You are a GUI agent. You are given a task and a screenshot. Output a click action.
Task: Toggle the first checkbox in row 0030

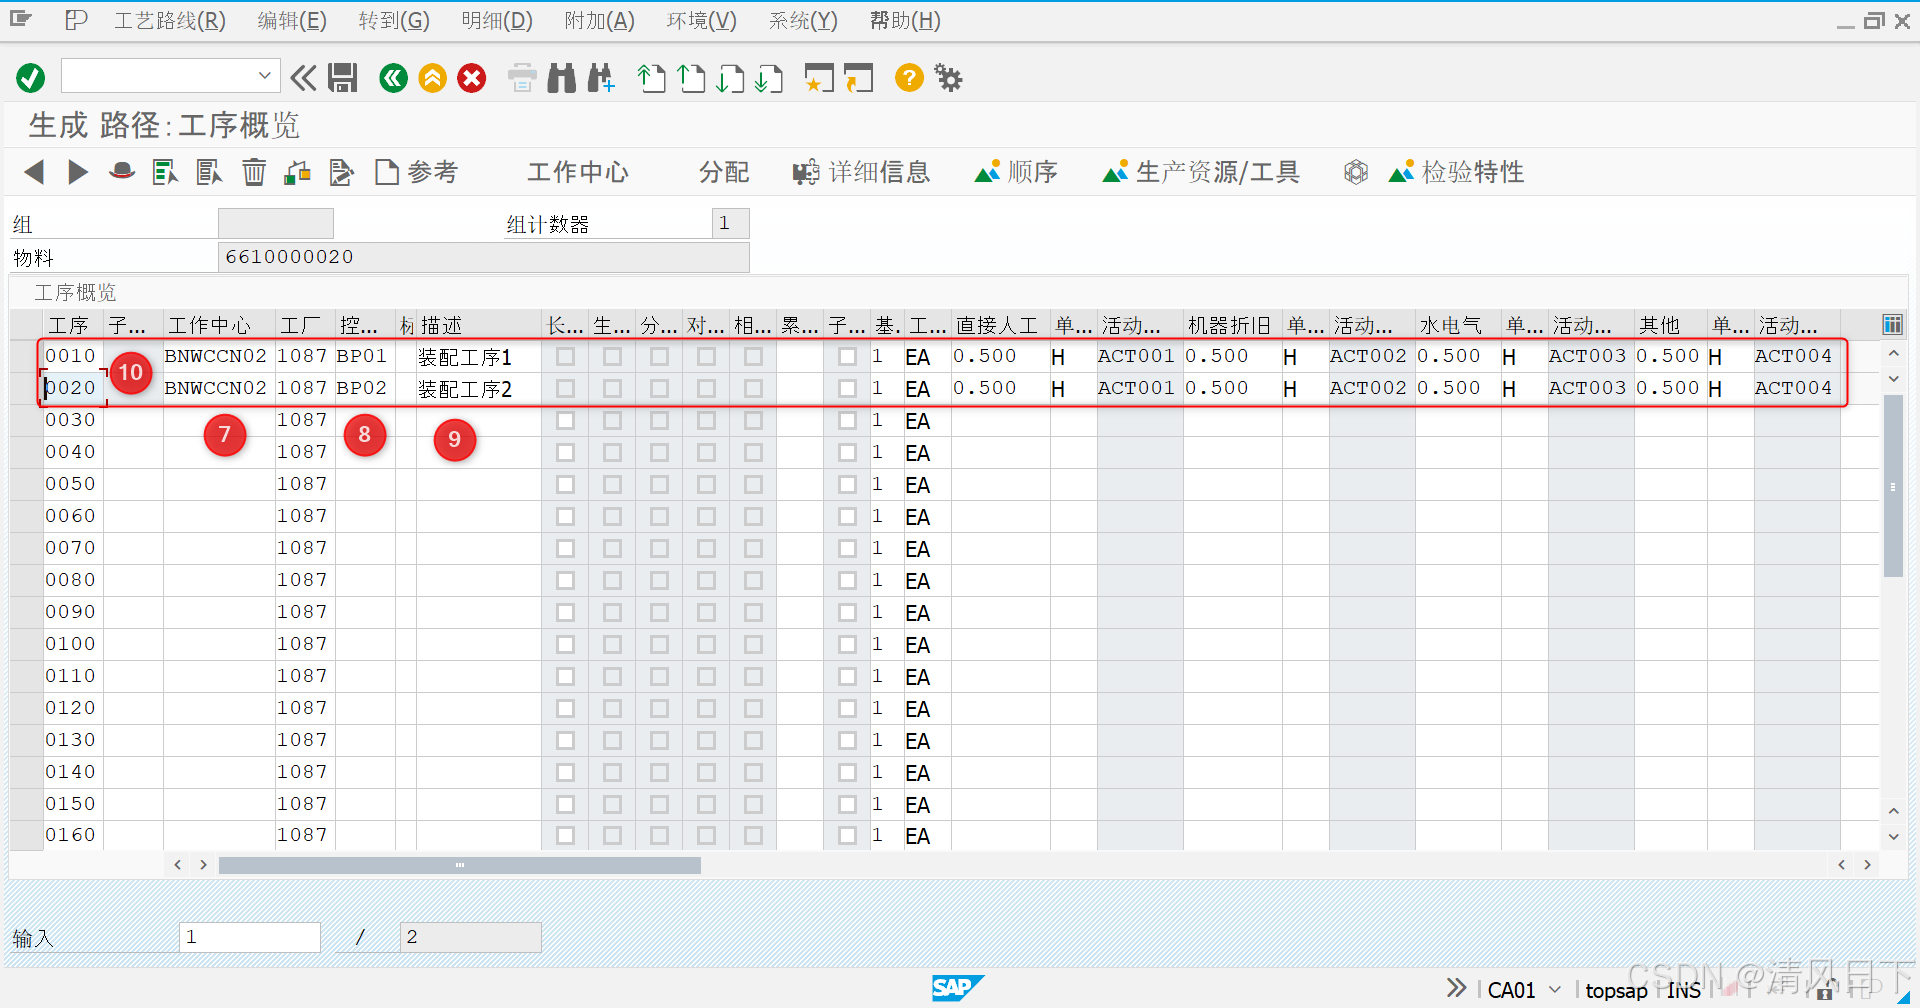pos(565,420)
